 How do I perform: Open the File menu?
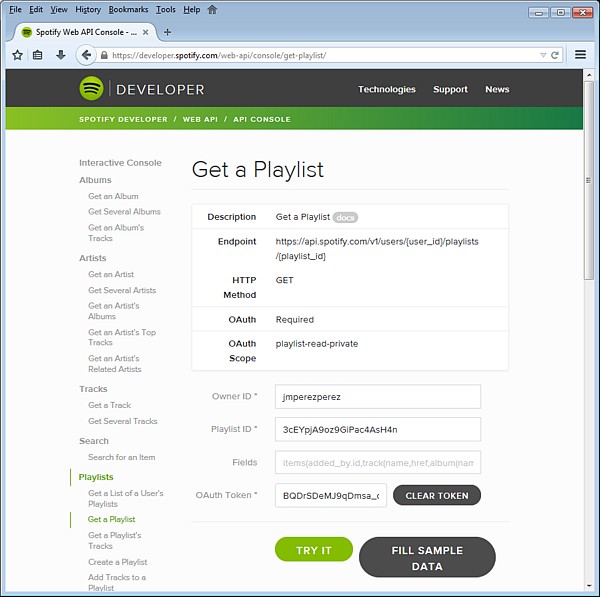coord(15,10)
